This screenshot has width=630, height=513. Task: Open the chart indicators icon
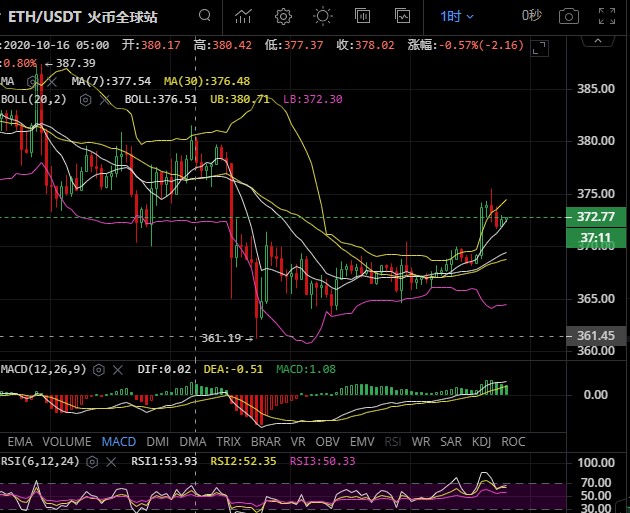pos(243,16)
